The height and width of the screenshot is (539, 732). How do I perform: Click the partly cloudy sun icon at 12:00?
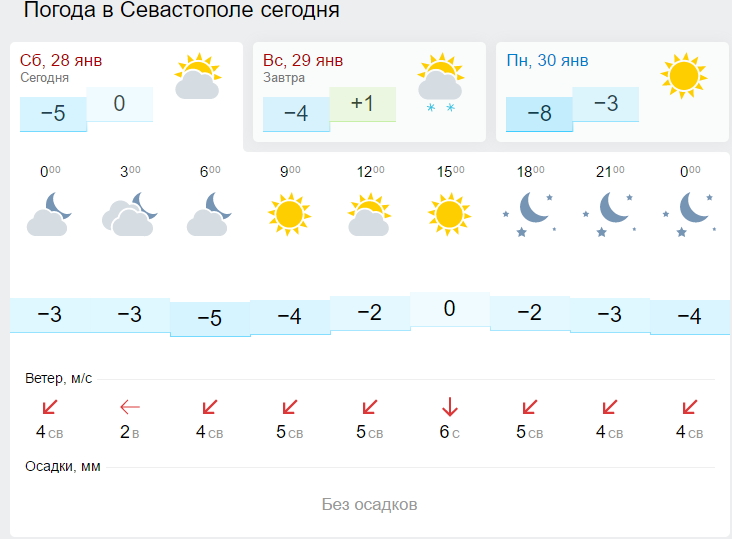coord(369,214)
